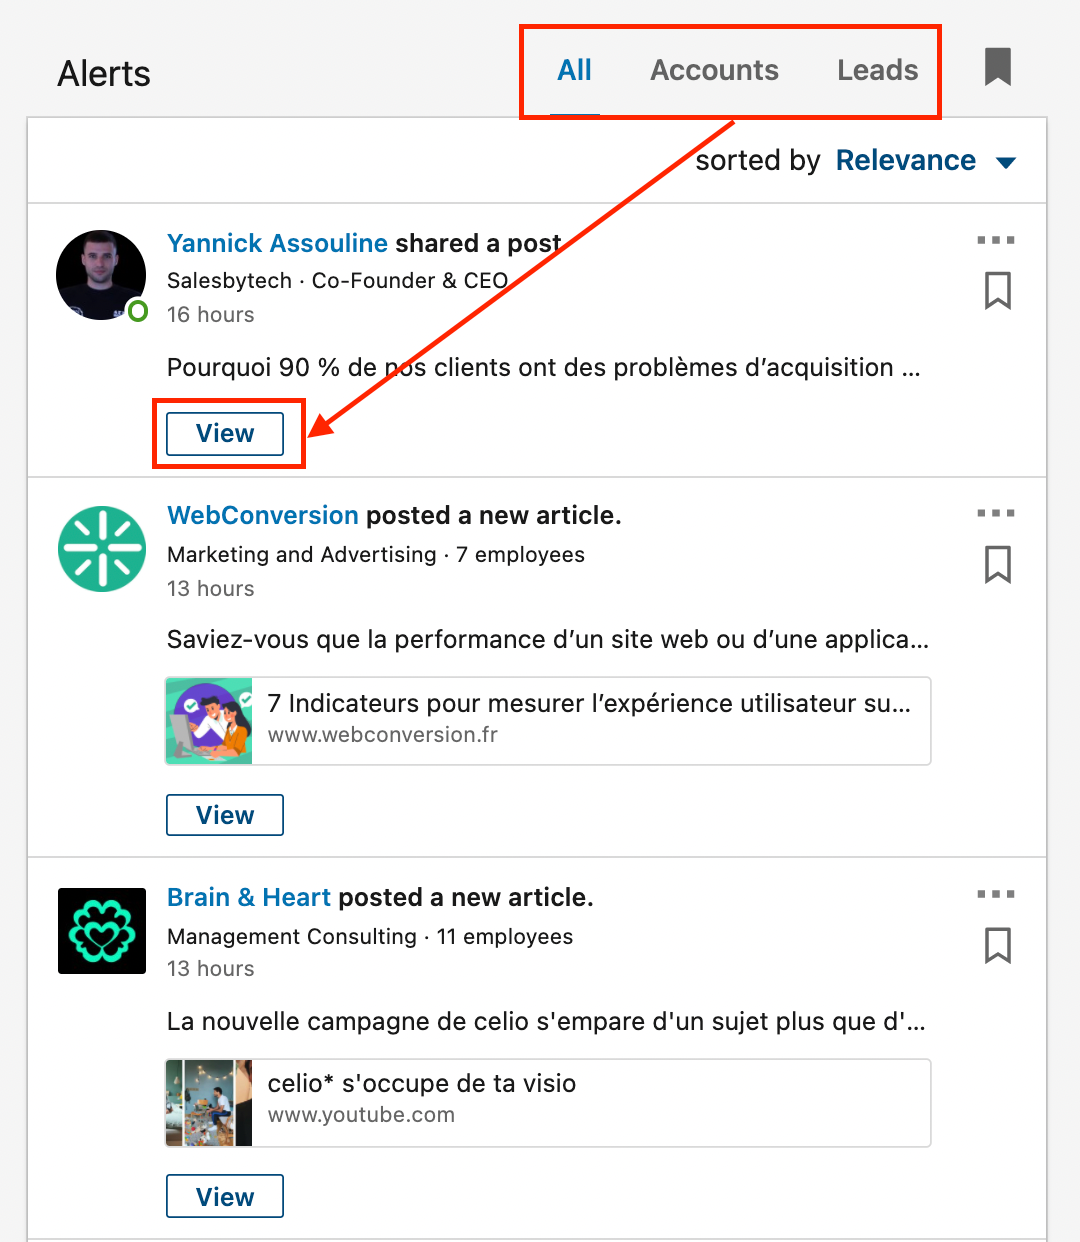View the WebConversion article alert
Viewport: 1080px width, 1242px height.
click(x=225, y=815)
